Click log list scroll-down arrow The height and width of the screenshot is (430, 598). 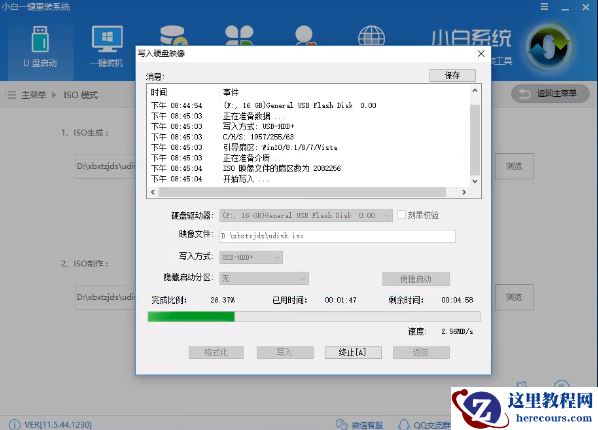coord(475,181)
